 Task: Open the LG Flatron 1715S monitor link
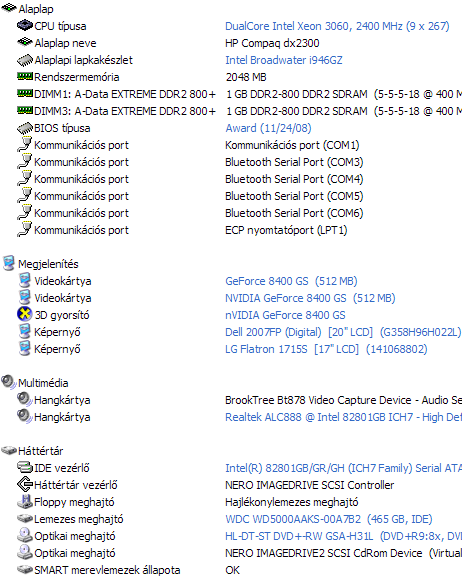pos(326,349)
